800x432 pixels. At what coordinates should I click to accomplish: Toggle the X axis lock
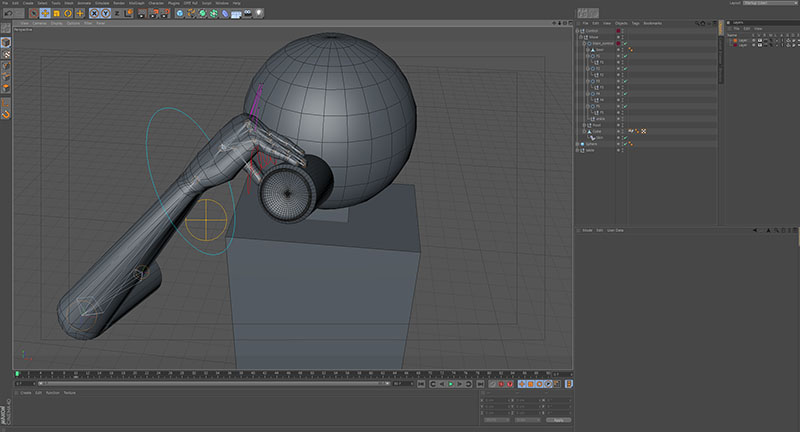coord(94,13)
